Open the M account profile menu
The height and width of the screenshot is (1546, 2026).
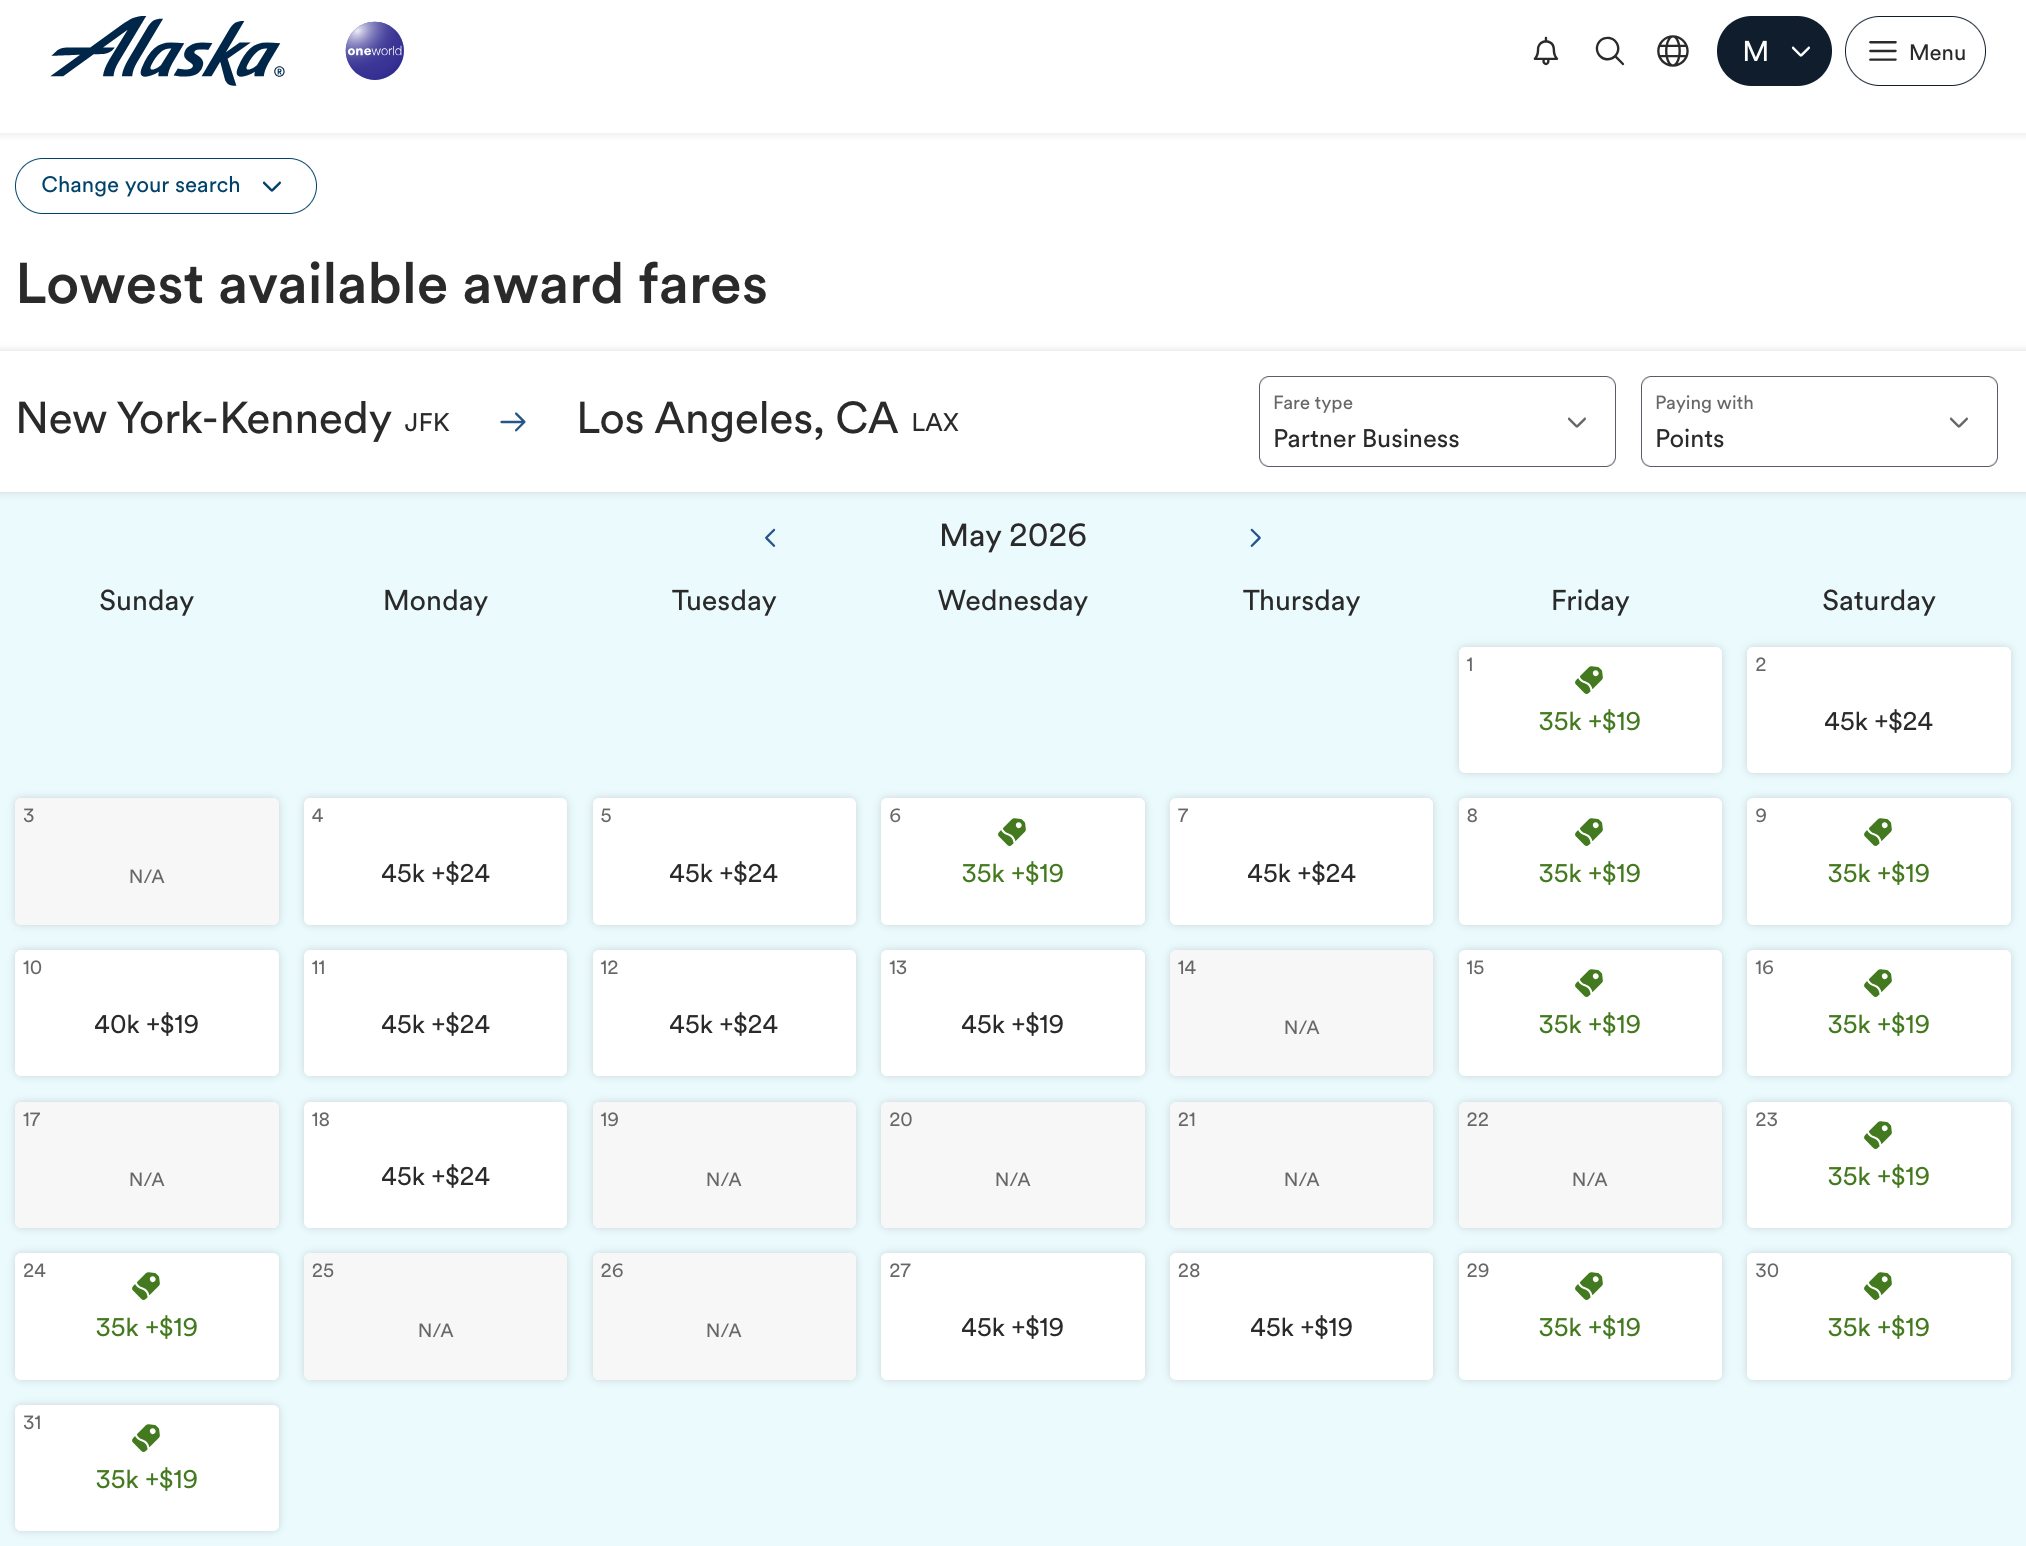1773,51
